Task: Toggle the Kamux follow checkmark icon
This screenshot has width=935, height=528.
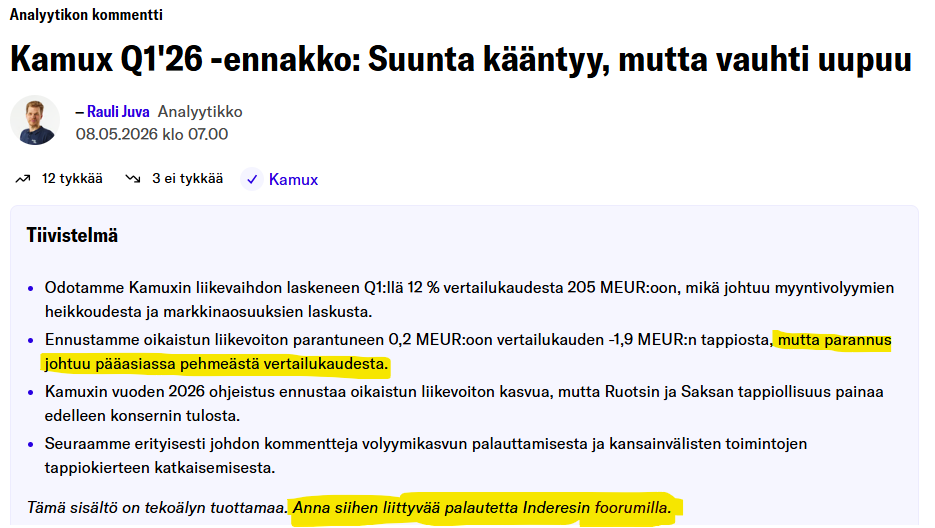Action: click(x=252, y=179)
